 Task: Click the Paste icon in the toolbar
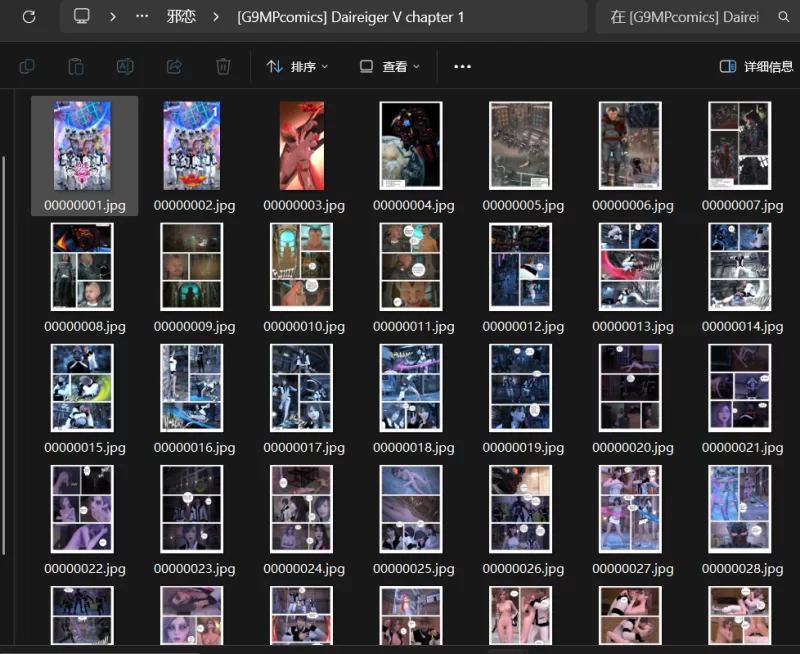tap(76, 66)
